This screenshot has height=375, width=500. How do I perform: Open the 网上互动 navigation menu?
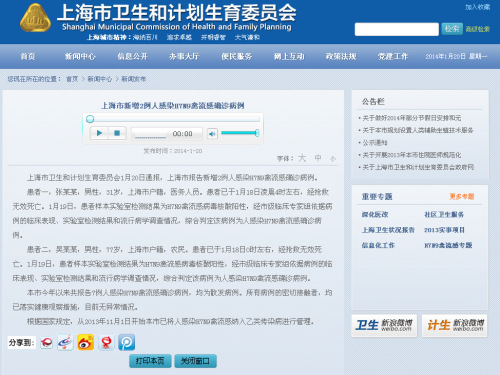coord(289,56)
